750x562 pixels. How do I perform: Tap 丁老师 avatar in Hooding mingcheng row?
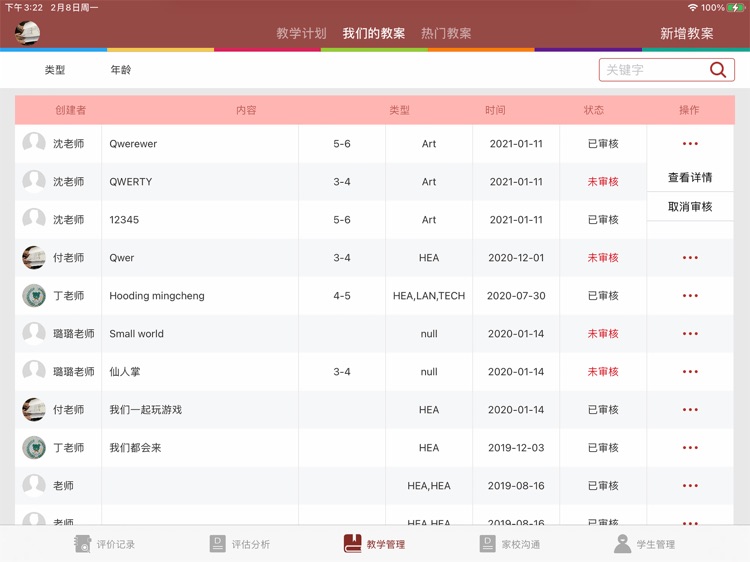tap(34, 296)
